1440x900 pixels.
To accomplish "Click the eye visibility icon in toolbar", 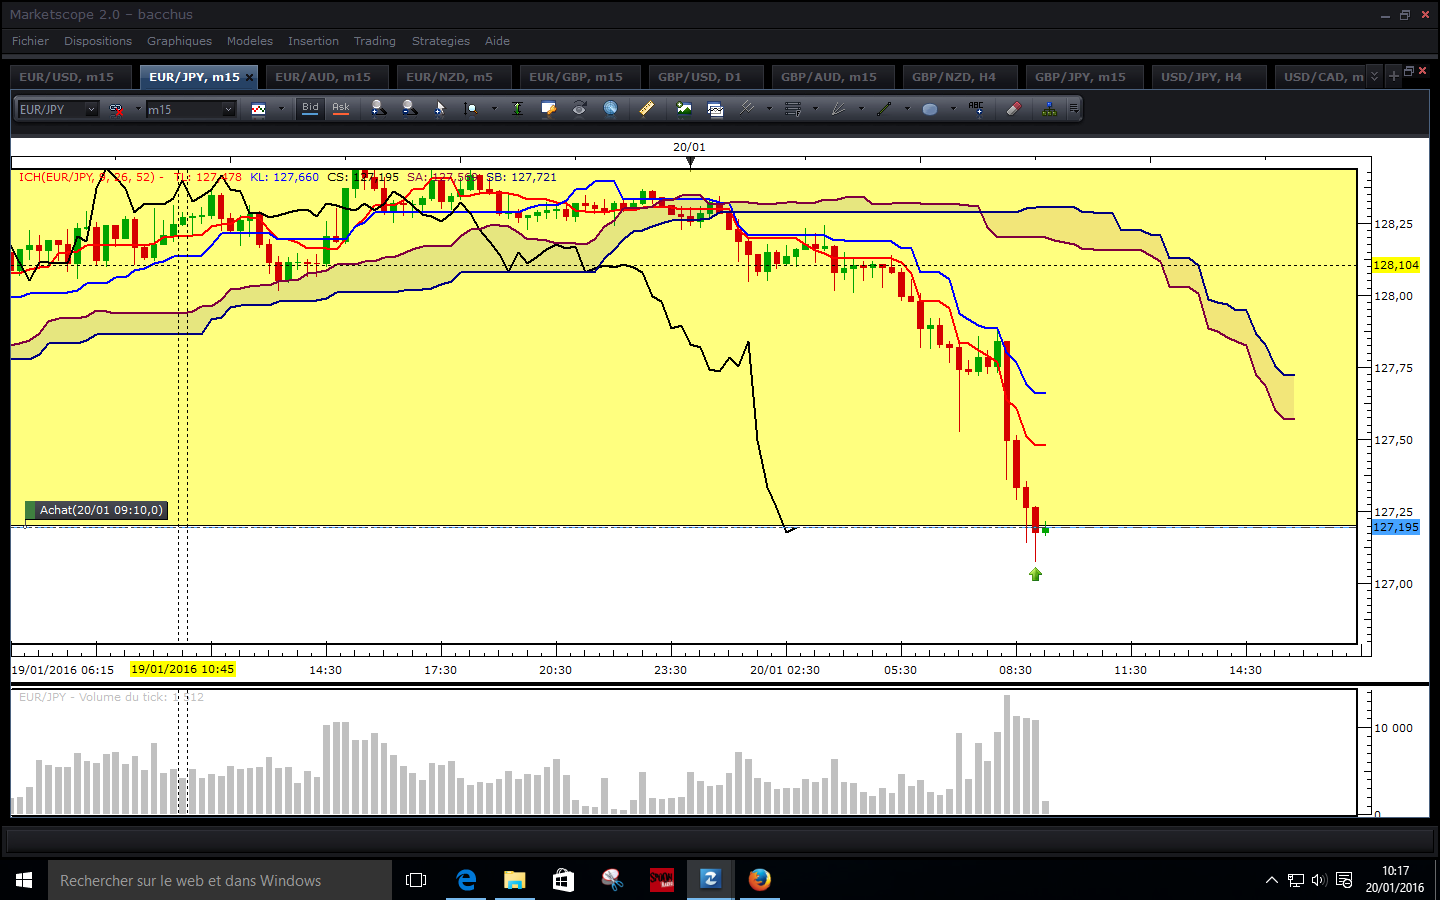I will click(579, 108).
